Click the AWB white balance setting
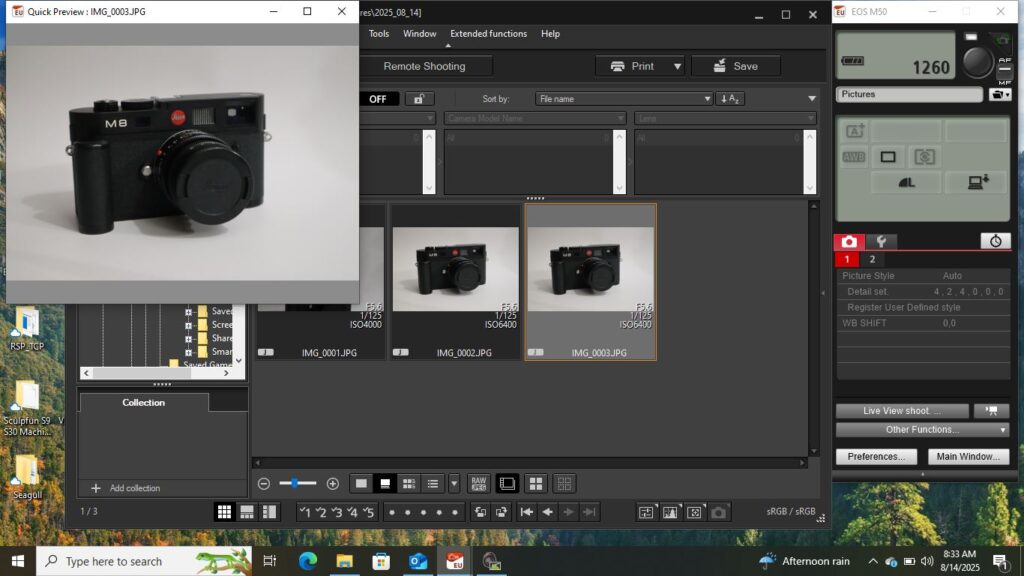 [x=854, y=157]
